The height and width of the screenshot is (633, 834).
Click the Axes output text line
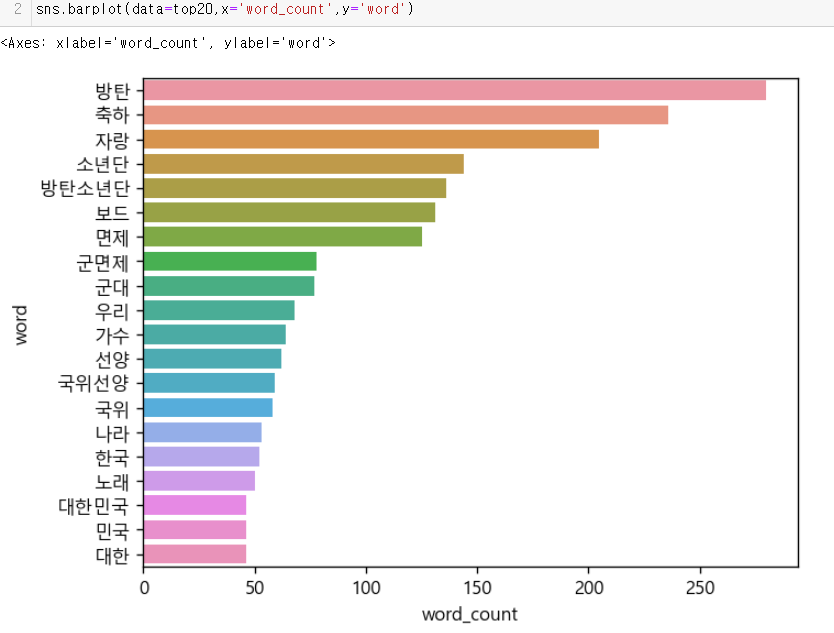point(168,43)
